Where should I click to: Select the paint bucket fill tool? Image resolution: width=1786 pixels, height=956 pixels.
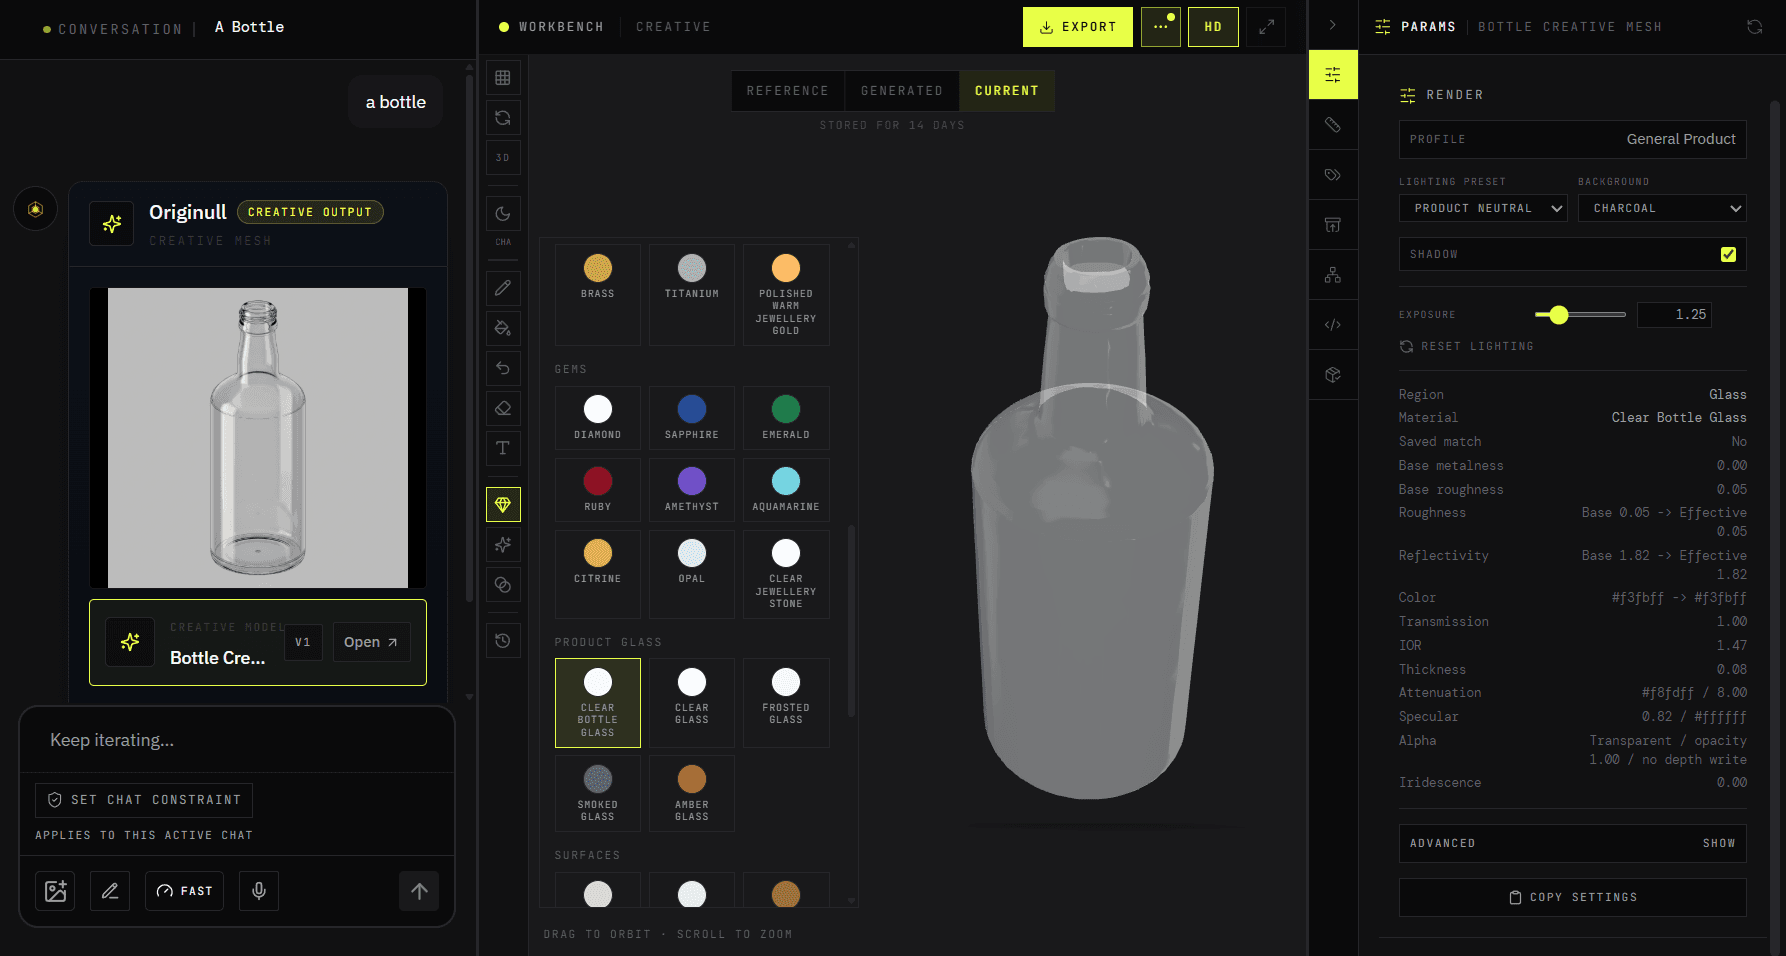pos(503,328)
